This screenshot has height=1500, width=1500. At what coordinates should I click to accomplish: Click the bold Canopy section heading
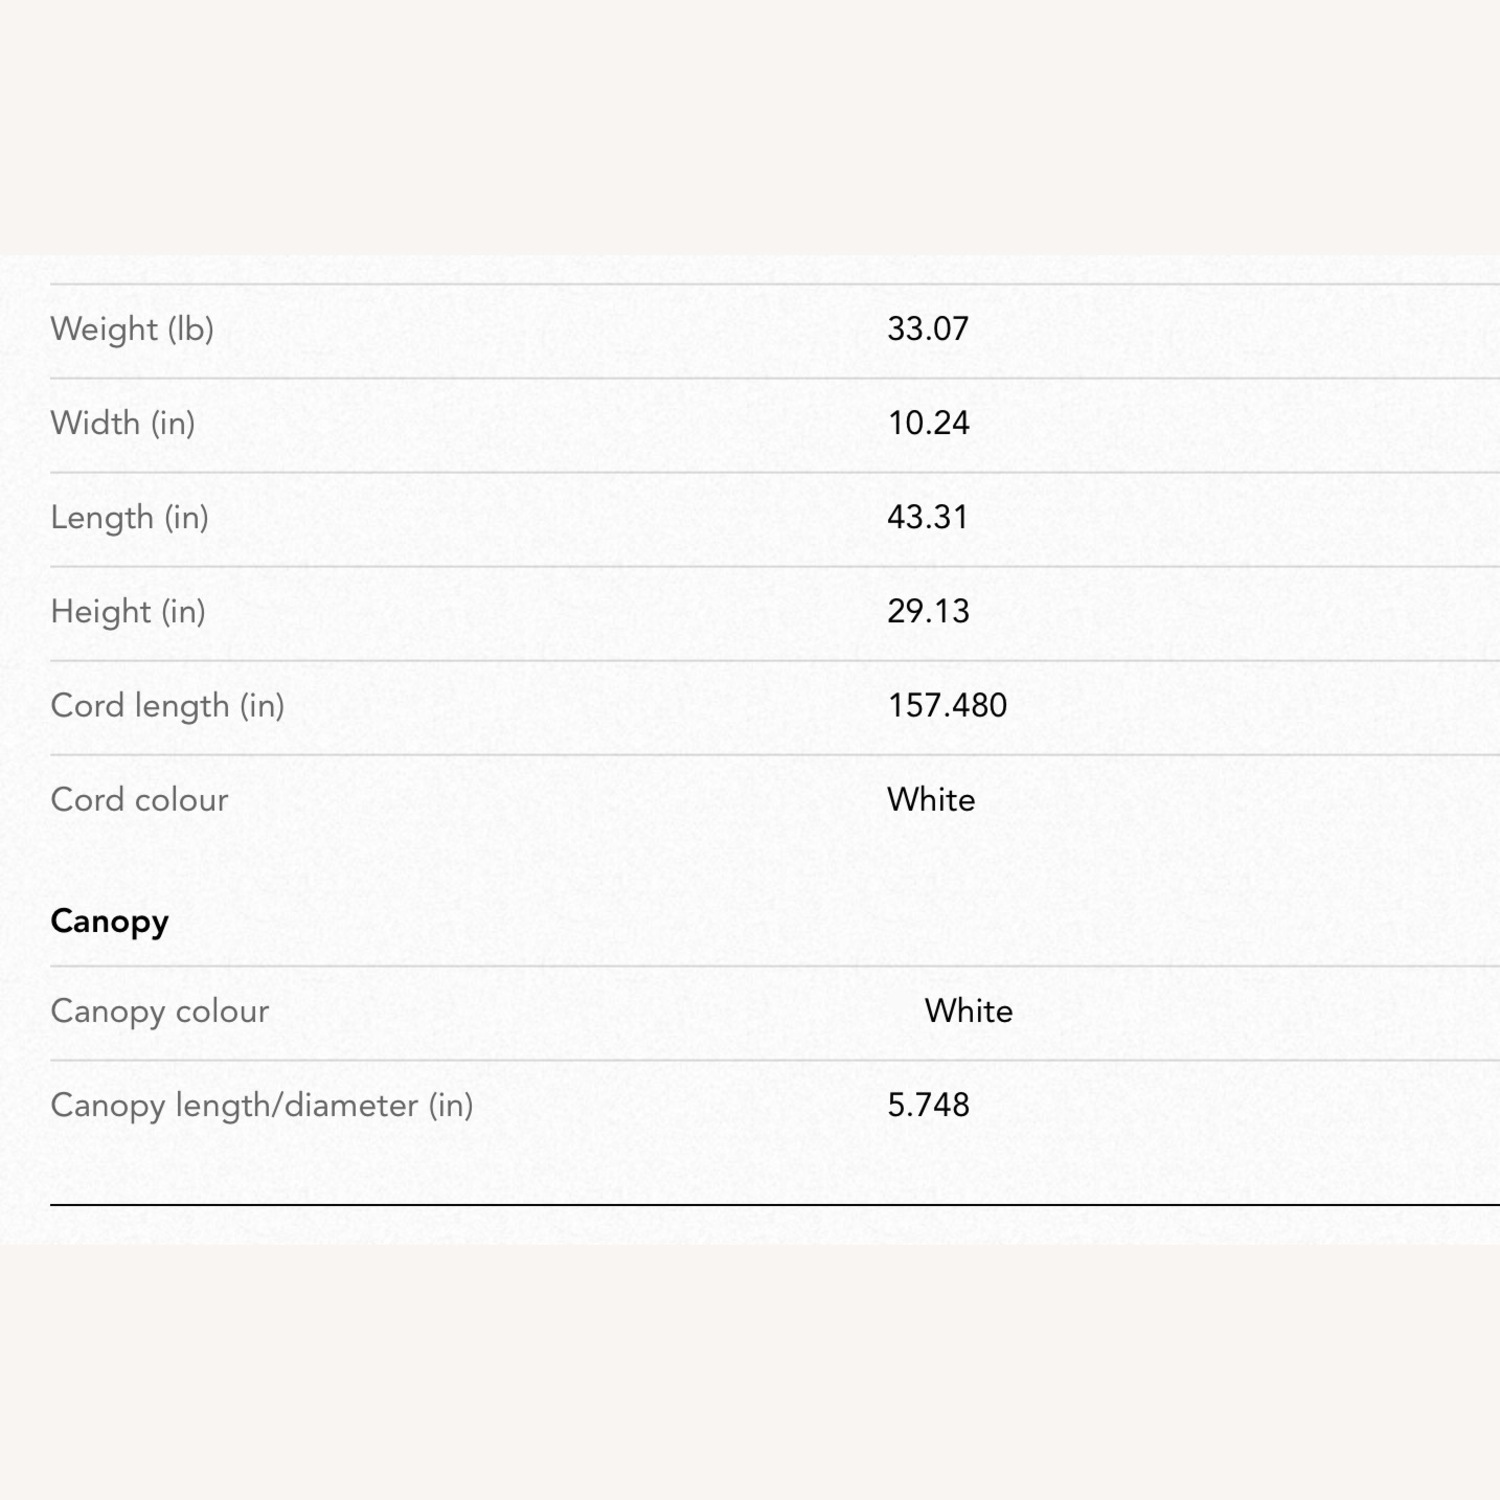(x=110, y=921)
